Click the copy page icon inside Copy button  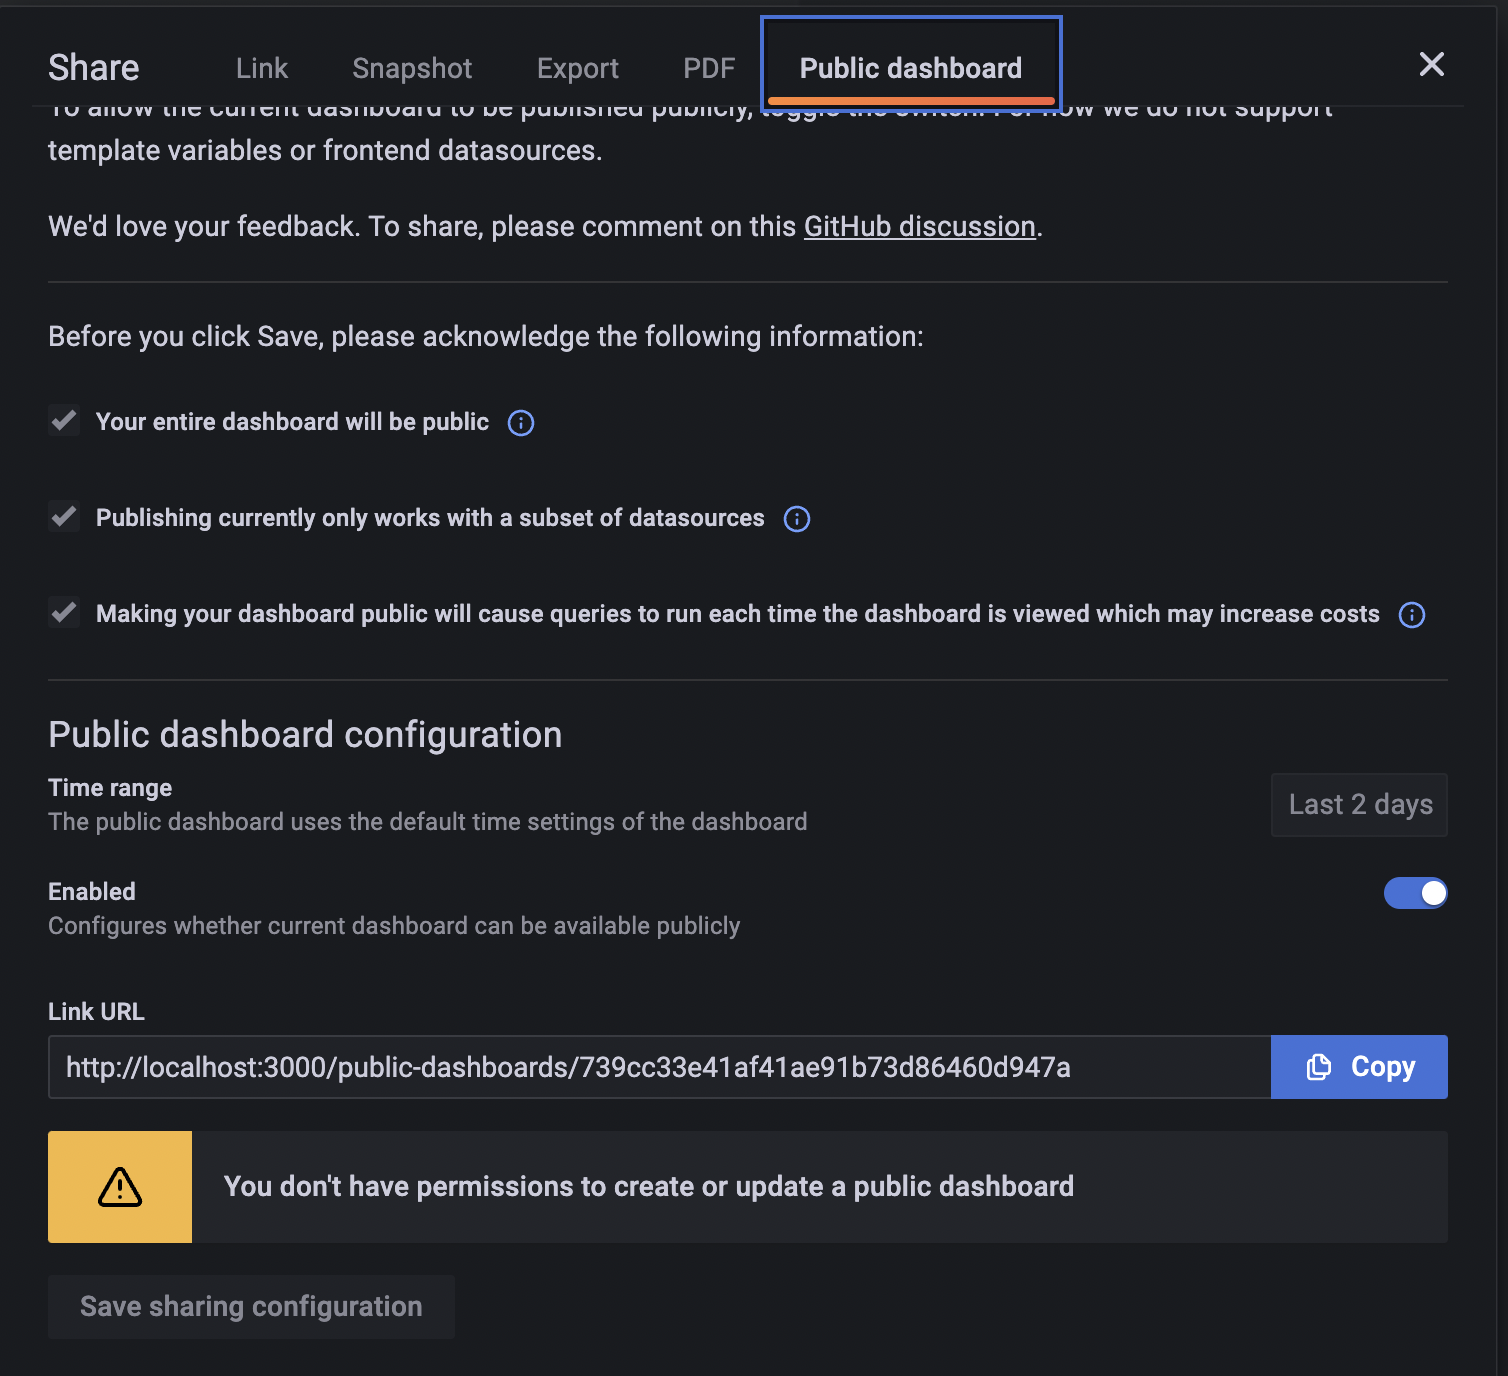pos(1320,1066)
